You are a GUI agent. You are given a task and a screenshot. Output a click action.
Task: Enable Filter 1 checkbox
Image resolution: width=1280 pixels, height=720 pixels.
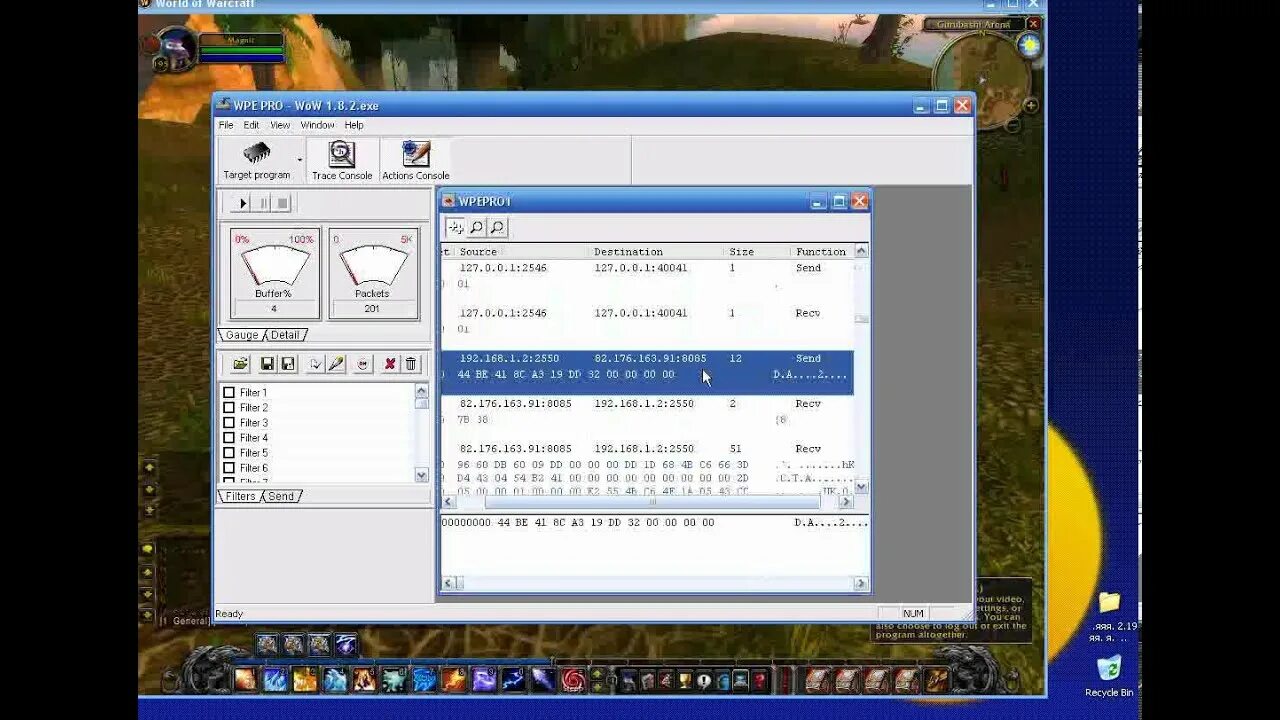[x=229, y=393]
